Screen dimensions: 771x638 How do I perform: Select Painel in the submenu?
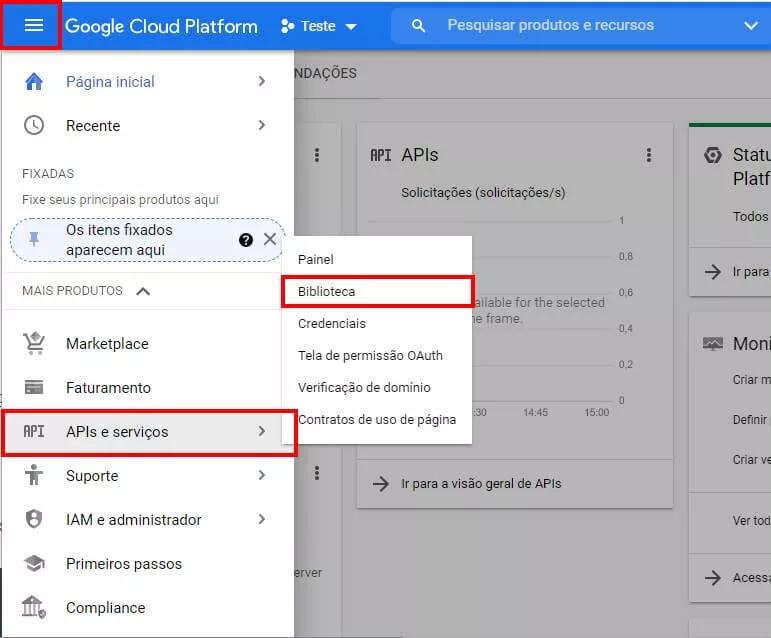pyautogui.click(x=377, y=260)
